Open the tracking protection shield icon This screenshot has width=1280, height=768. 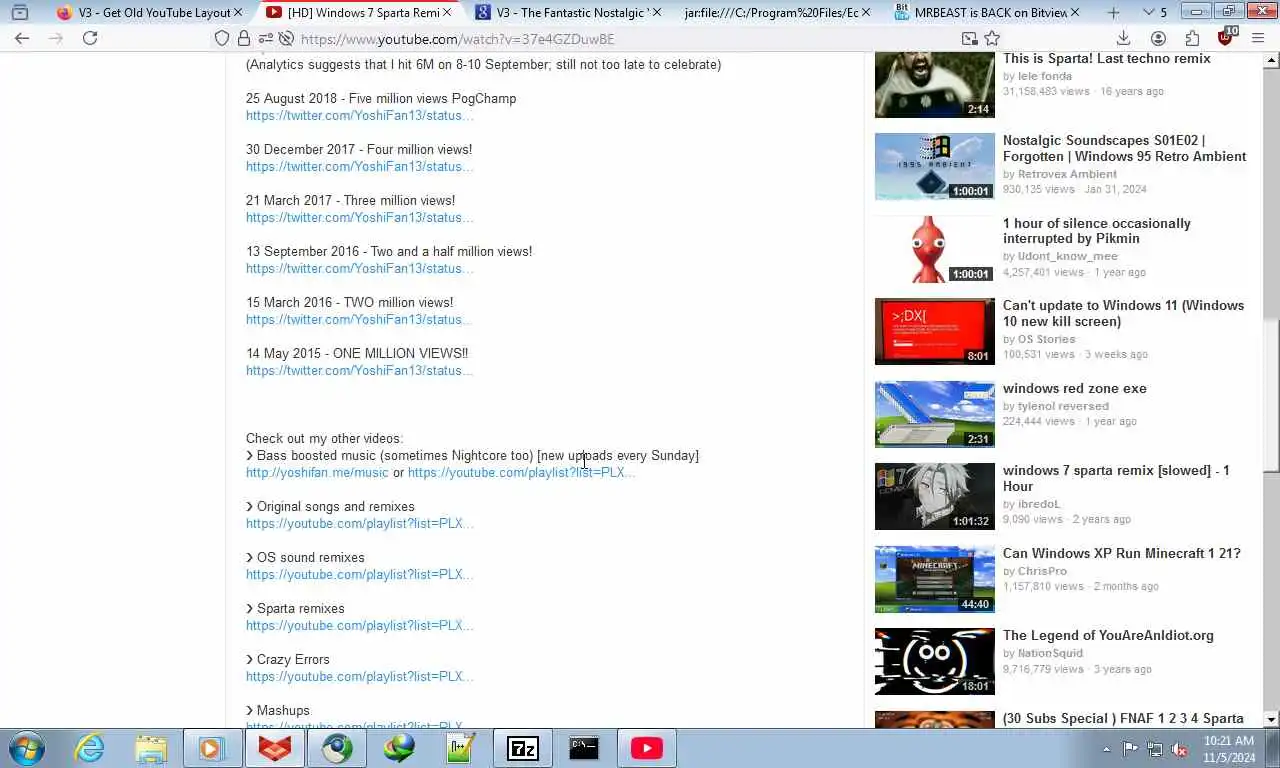tap(222, 38)
